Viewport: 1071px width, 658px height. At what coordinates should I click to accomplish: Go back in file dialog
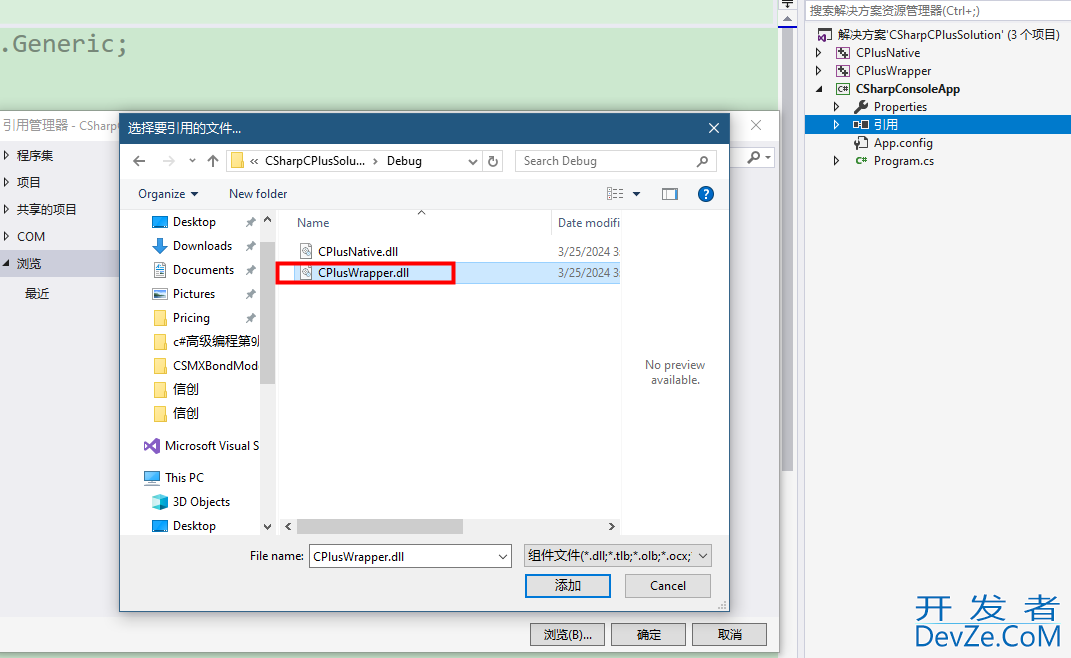click(139, 161)
